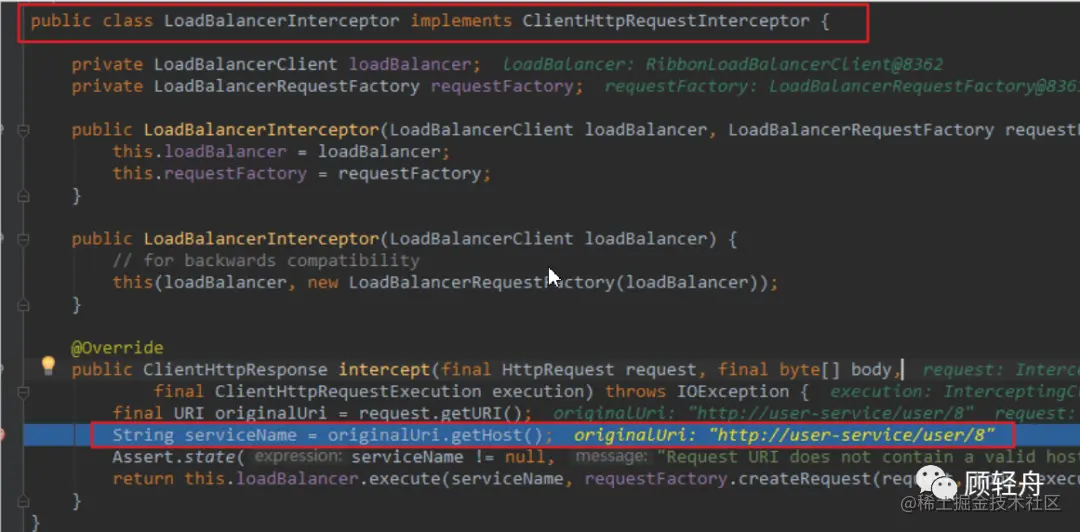Viewport: 1080px width, 532px height.
Task: Toggle breakpoint on the serviceName line gutter
Action: click(x=2, y=435)
